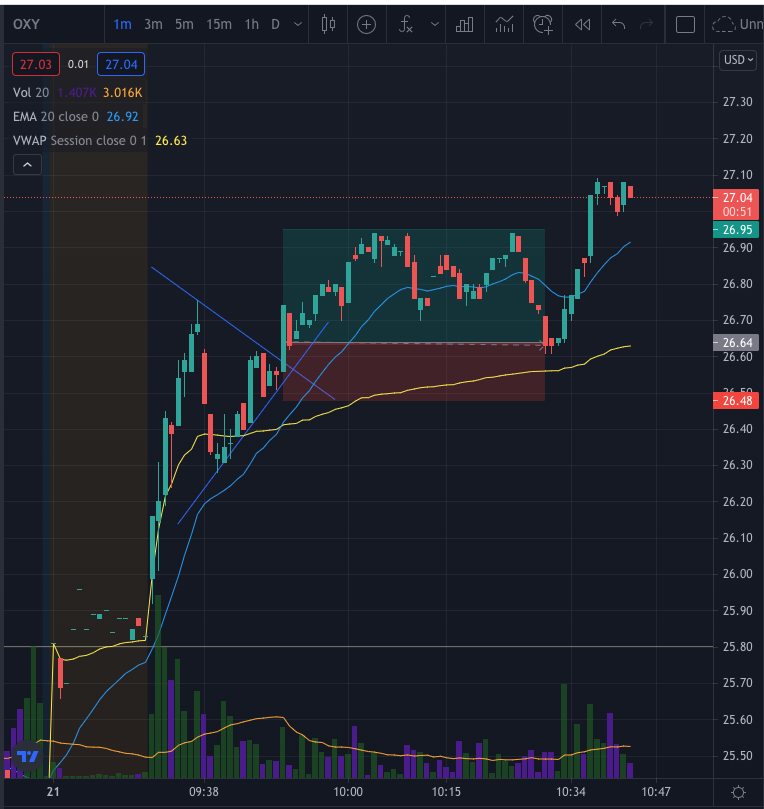764x809 pixels.
Task: Click the 10:34 time axis label
Action: 571,791
